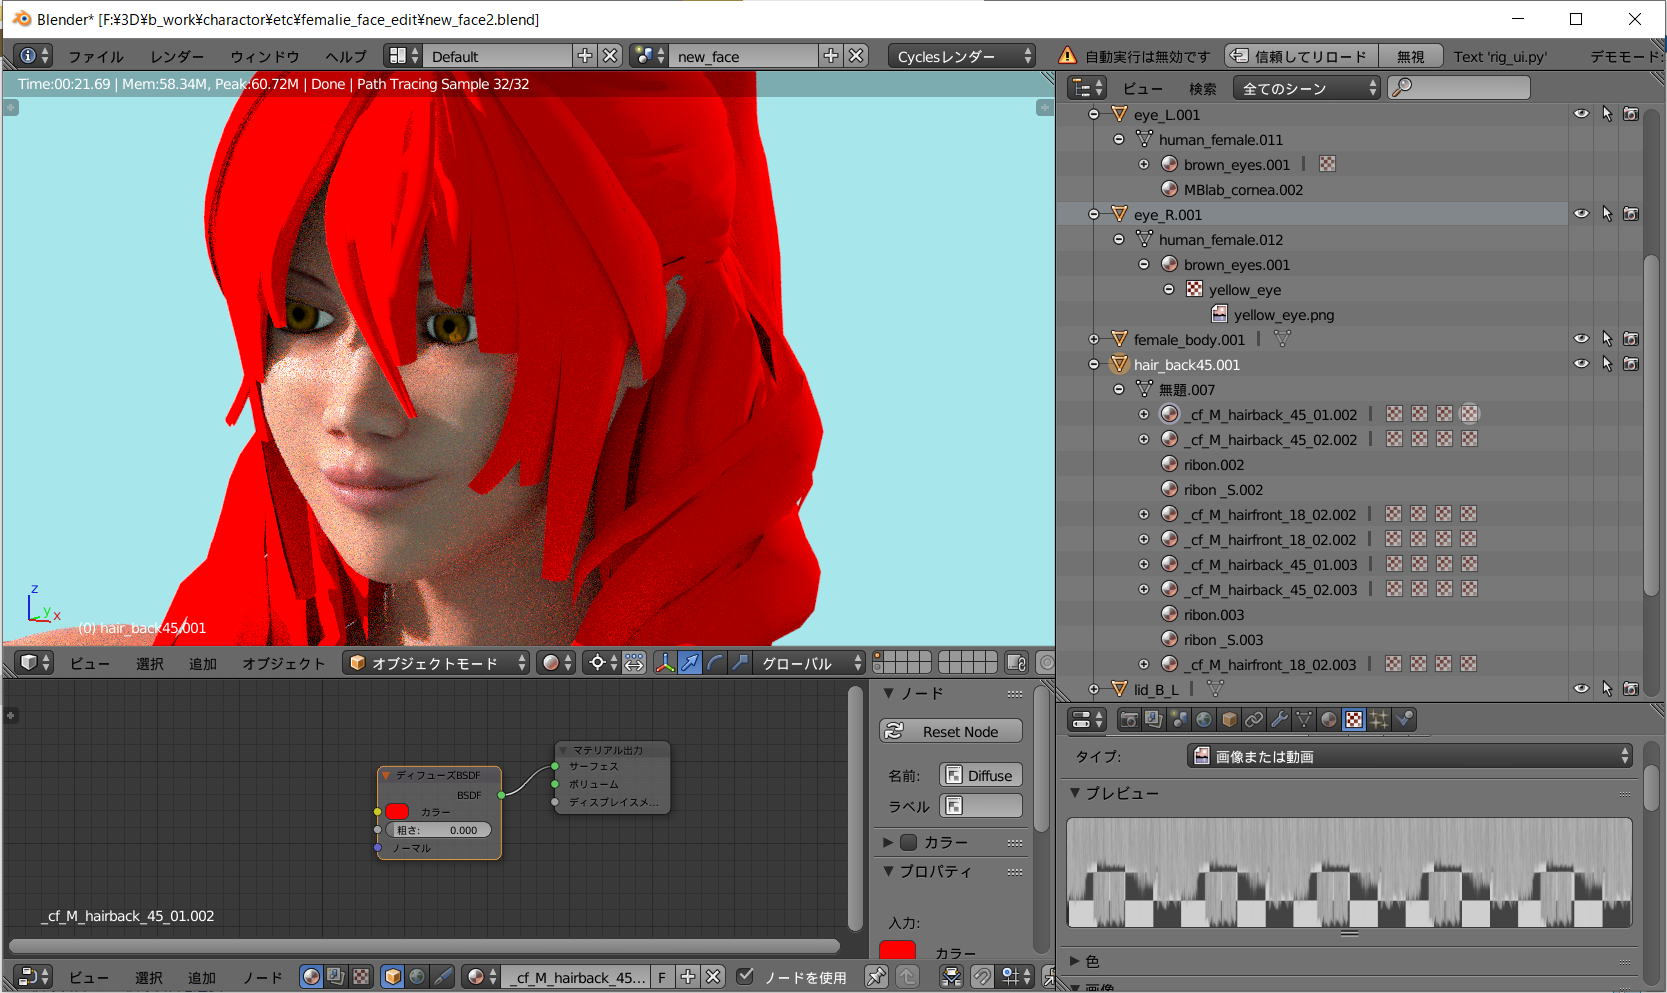Open the Cyclesレンダー engine dropdown
Screen dimensions: 1667x993
(962, 56)
